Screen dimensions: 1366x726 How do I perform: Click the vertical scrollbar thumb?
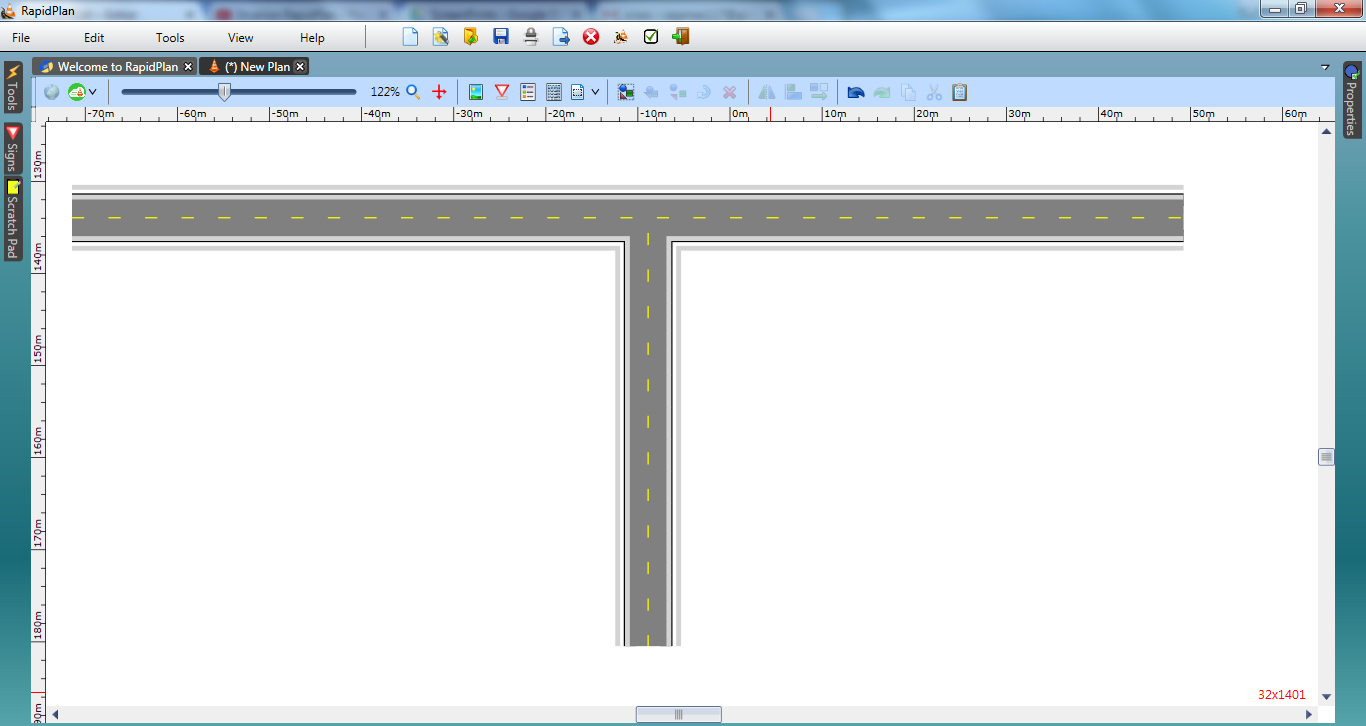[1326, 457]
